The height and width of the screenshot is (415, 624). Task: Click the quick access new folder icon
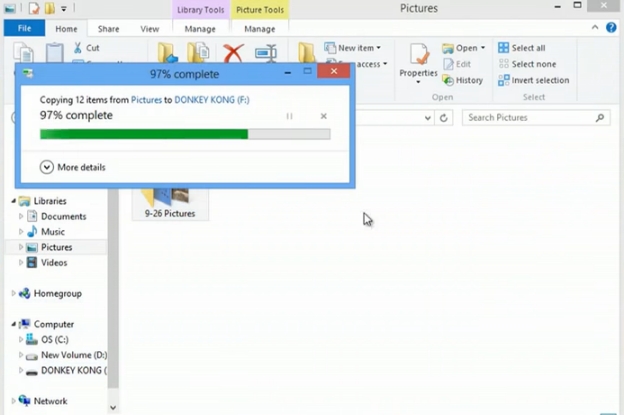(x=50, y=8)
